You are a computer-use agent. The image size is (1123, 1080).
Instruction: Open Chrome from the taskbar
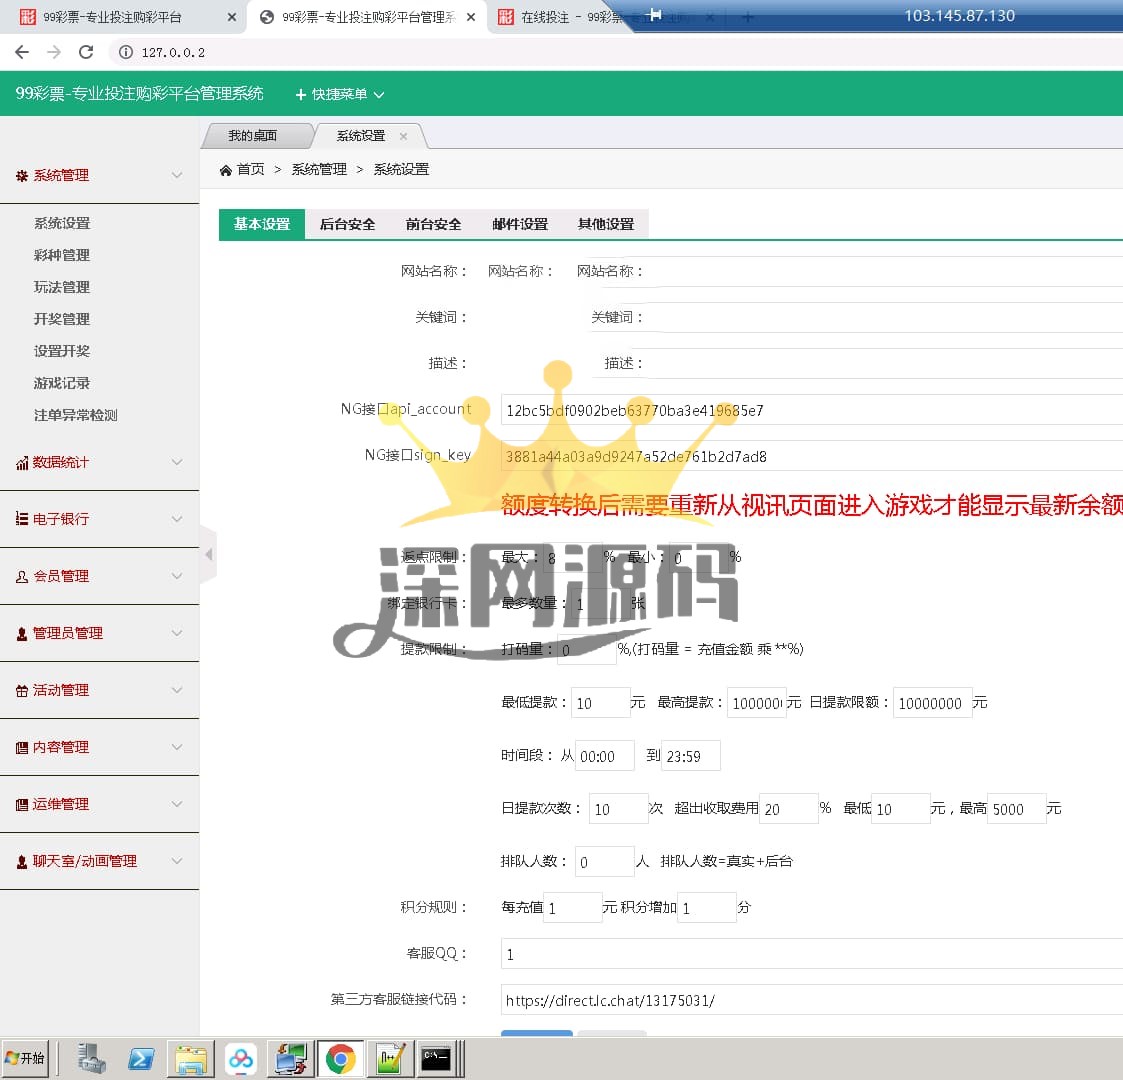click(340, 1058)
